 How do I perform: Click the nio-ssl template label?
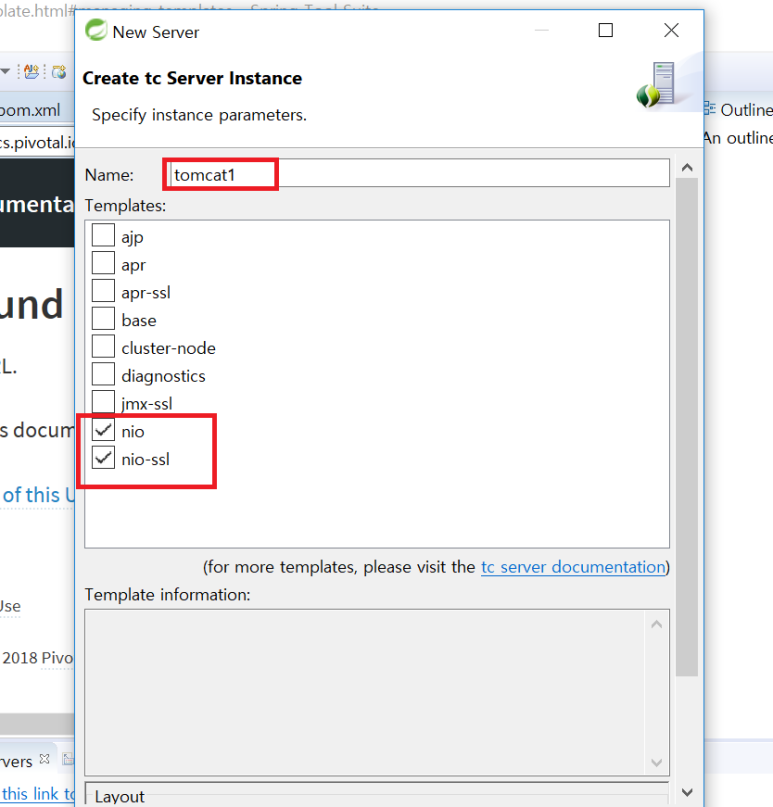pos(146,459)
